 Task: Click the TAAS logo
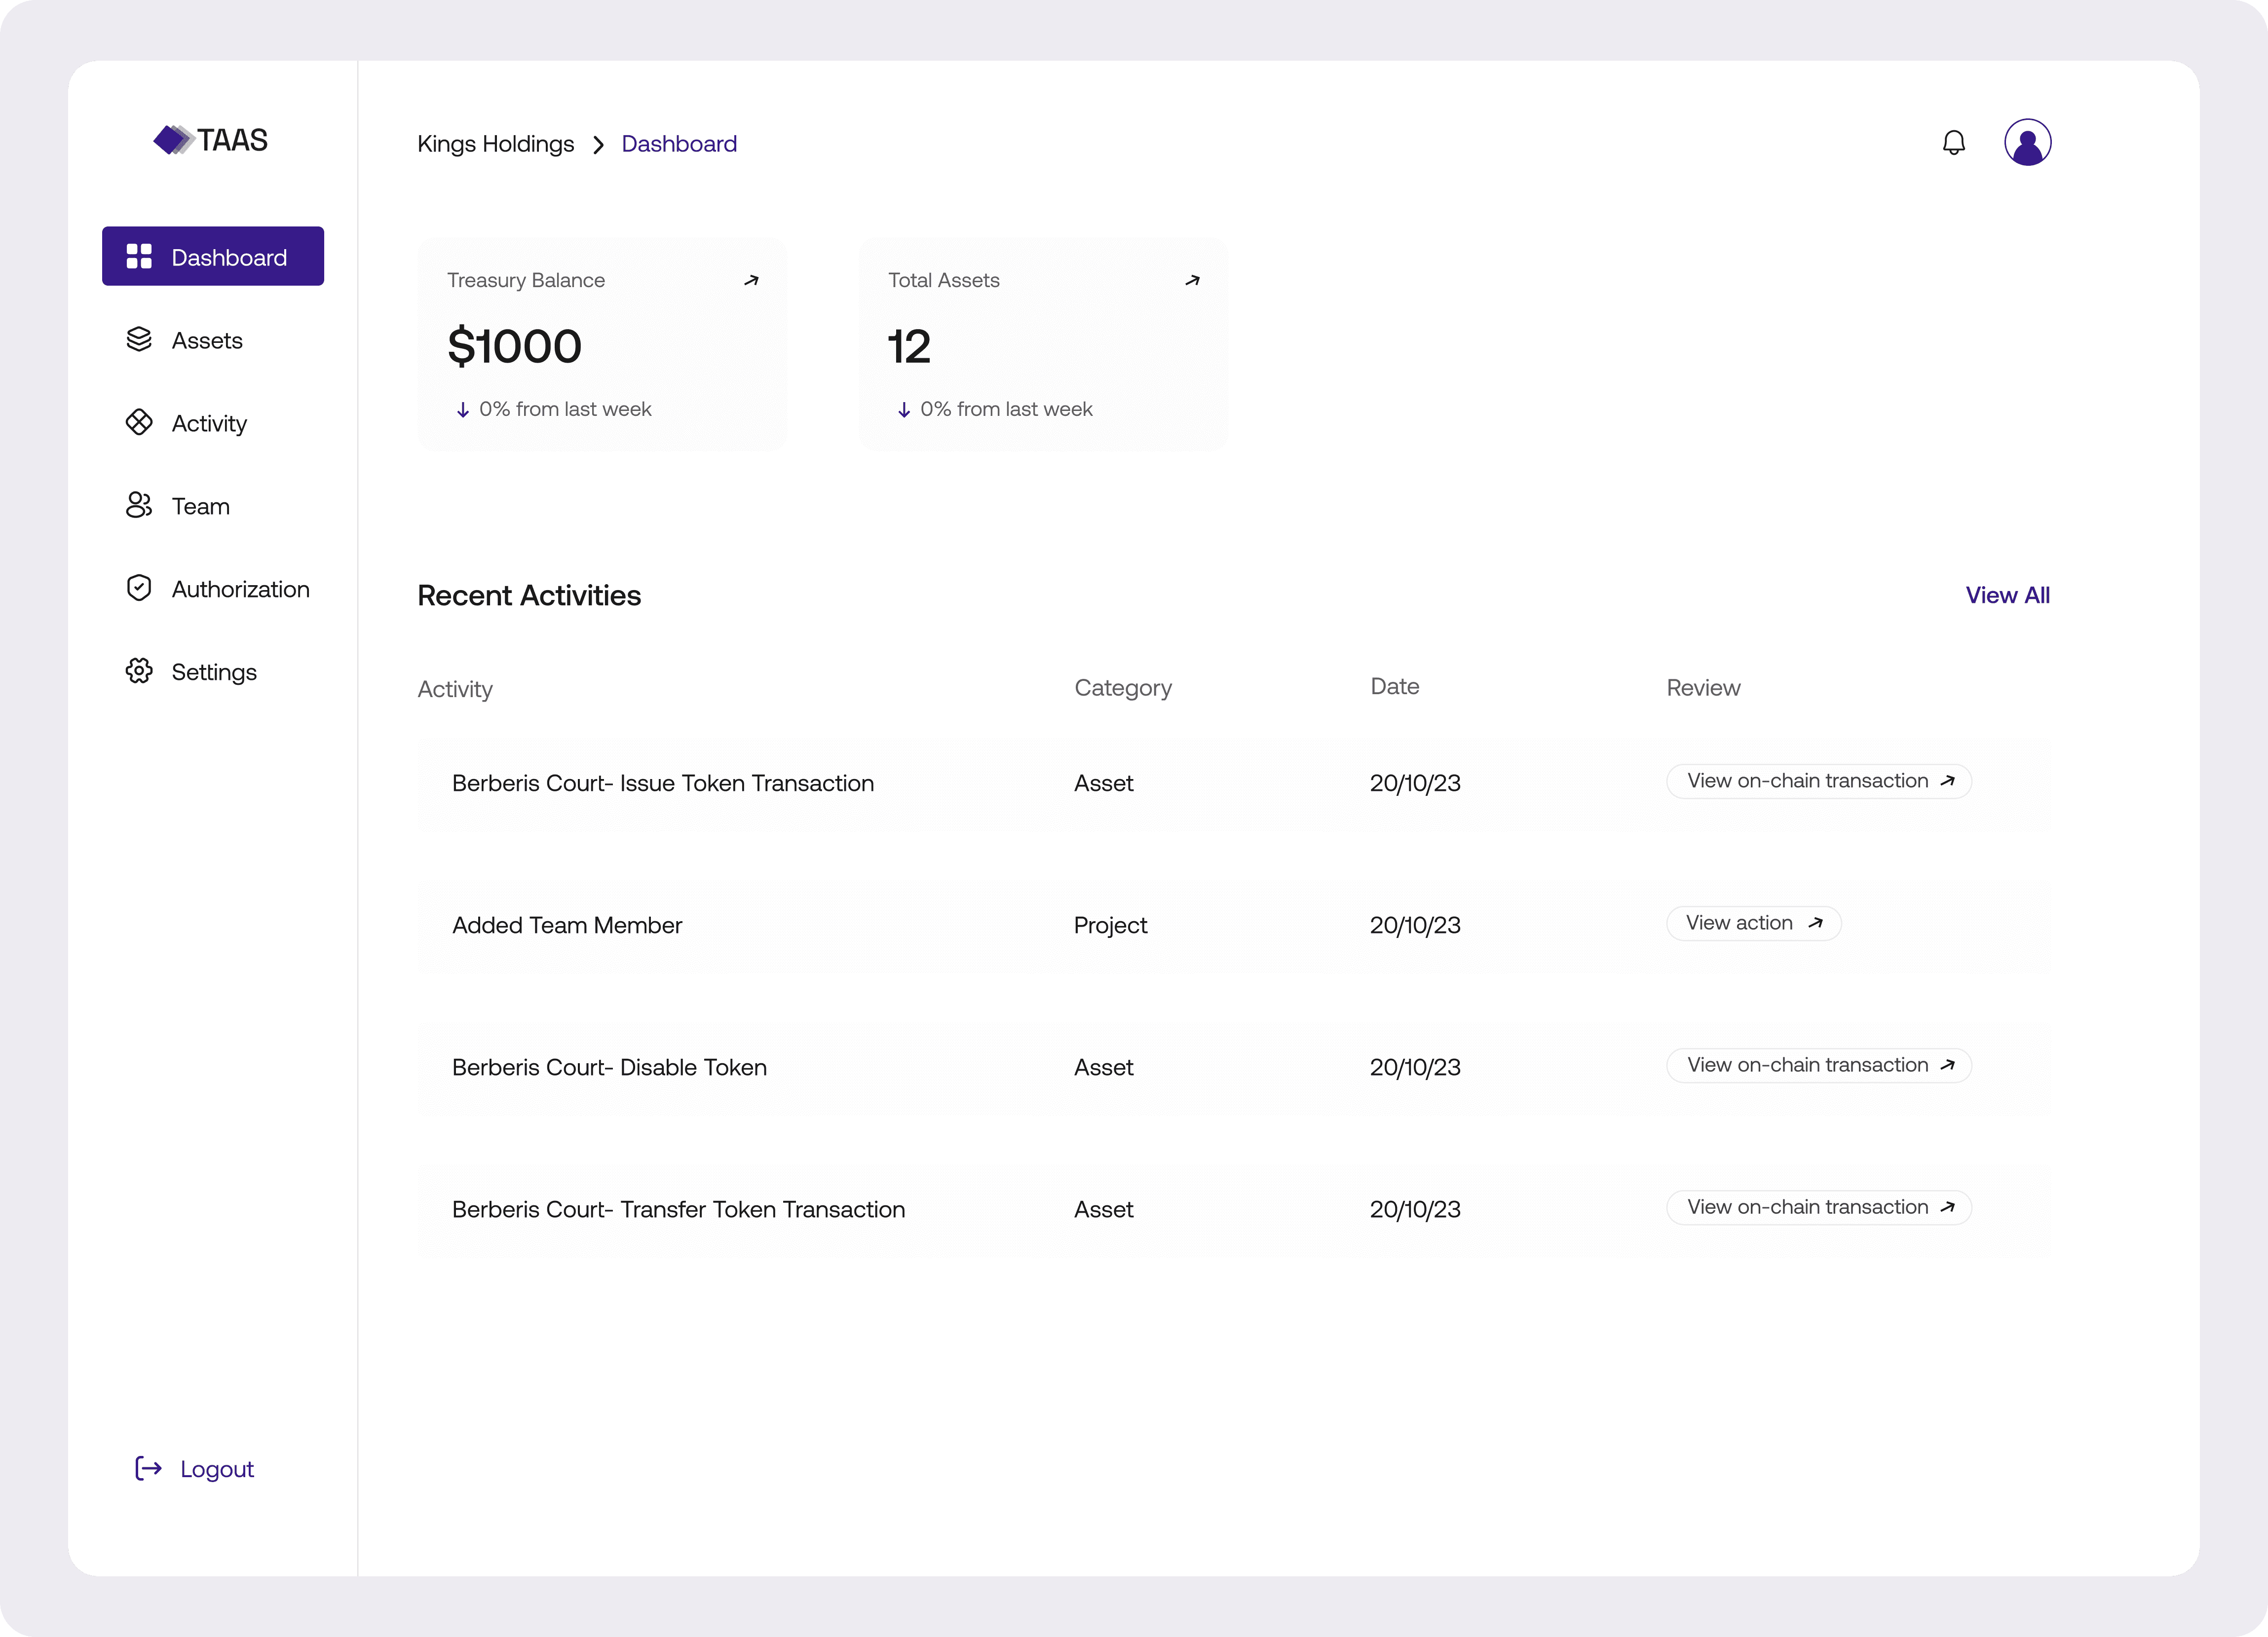pyautogui.click(x=211, y=140)
